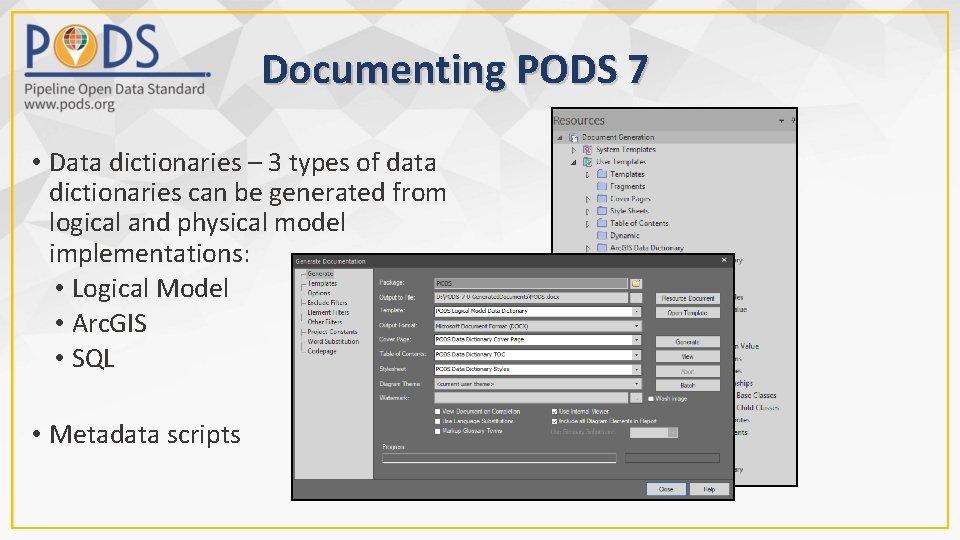Select the Templates page in the dialog tree
The width and height of the screenshot is (960, 540).
click(322, 283)
